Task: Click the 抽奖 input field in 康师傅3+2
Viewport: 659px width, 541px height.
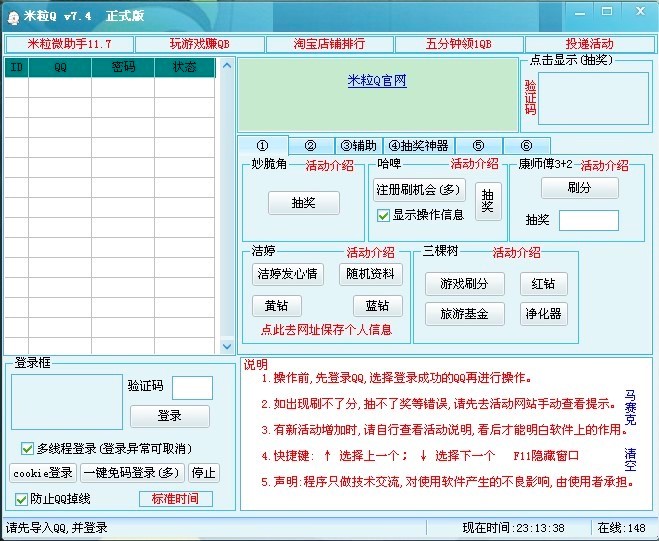Action: point(588,220)
